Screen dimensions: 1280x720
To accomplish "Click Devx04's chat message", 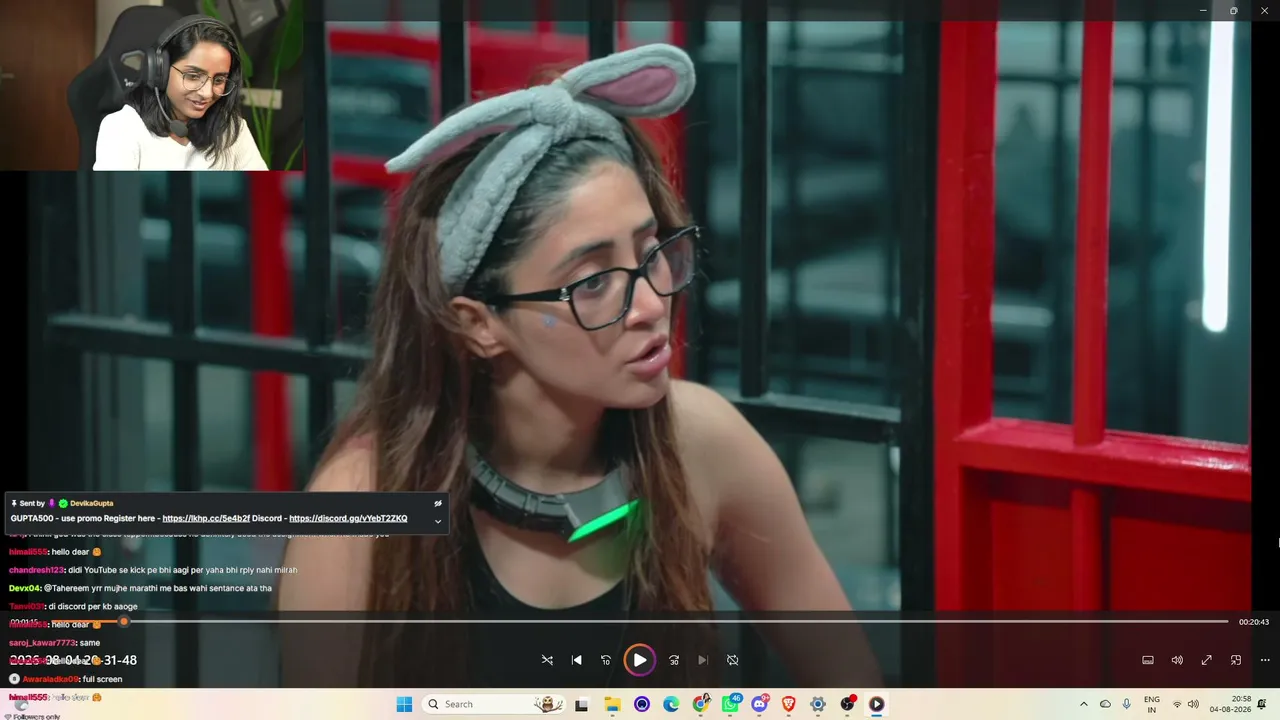I will point(140,588).
